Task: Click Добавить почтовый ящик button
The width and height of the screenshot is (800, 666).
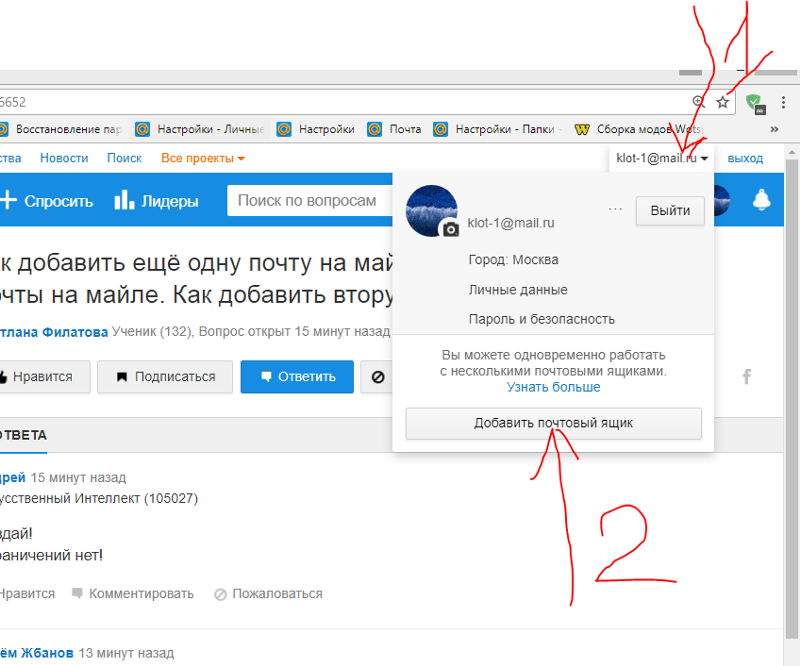Action: tap(554, 423)
